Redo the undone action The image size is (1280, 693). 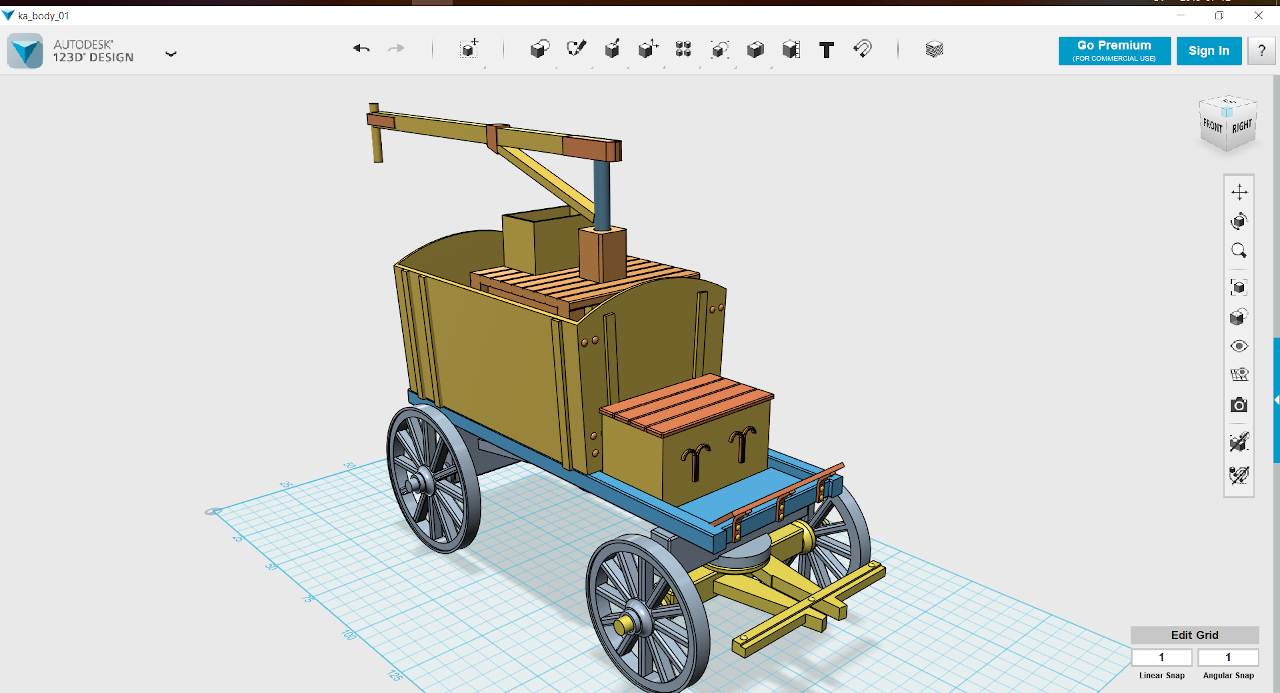[x=396, y=49]
